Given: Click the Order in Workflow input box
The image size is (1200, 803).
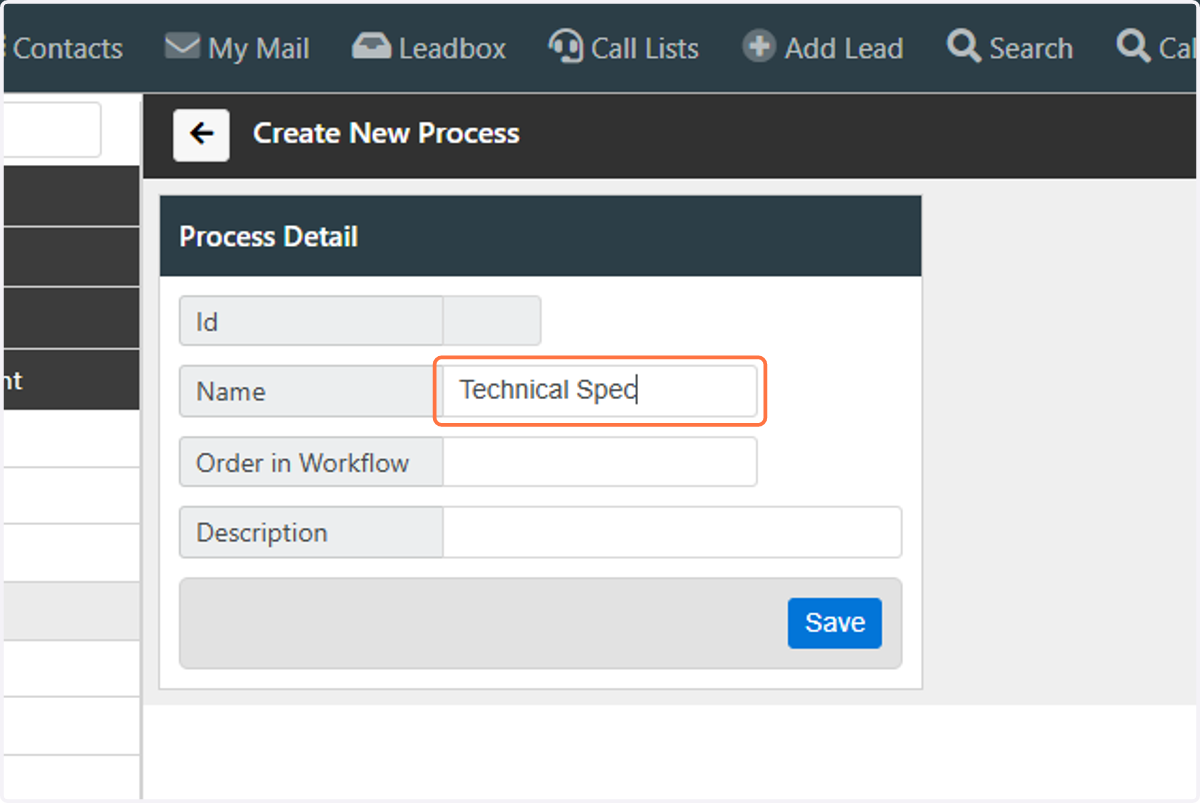Looking at the screenshot, I should (x=600, y=462).
